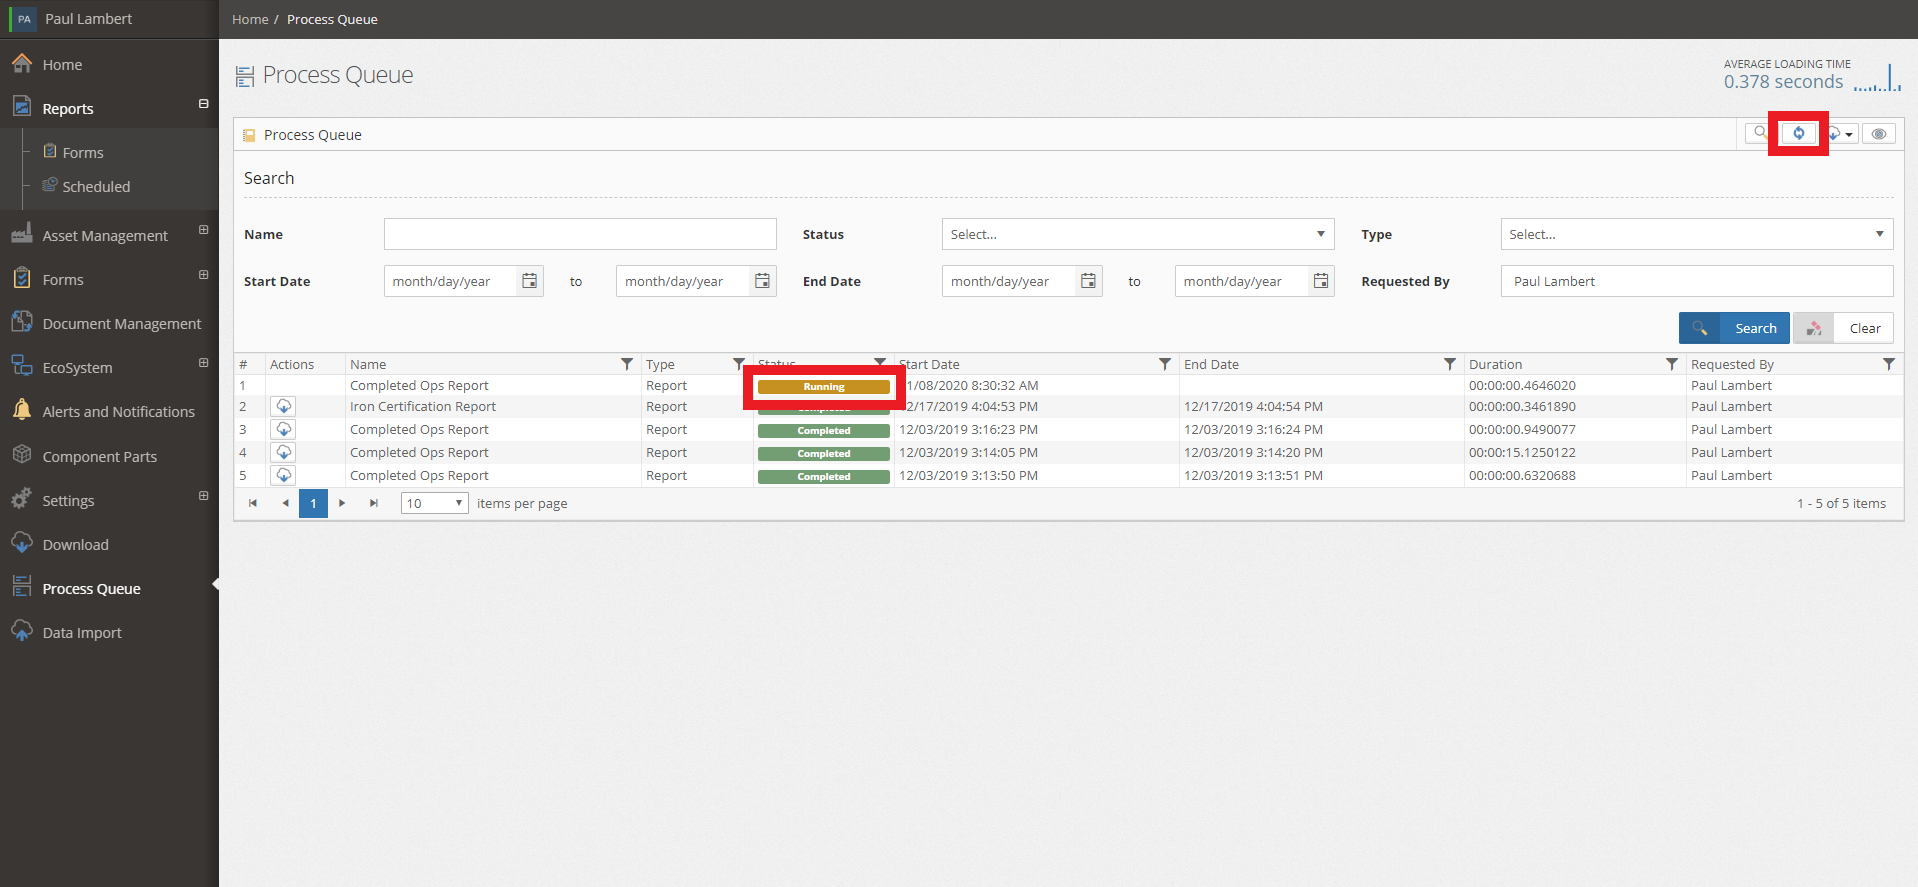Open the Status dropdown
Screen dimensions: 1918x887
[x=1137, y=234]
